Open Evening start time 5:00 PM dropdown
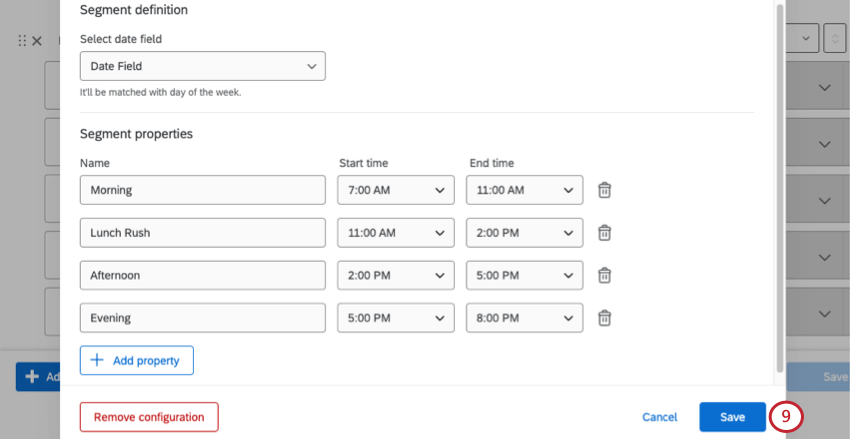850x439 pixels. coord(395,318)
